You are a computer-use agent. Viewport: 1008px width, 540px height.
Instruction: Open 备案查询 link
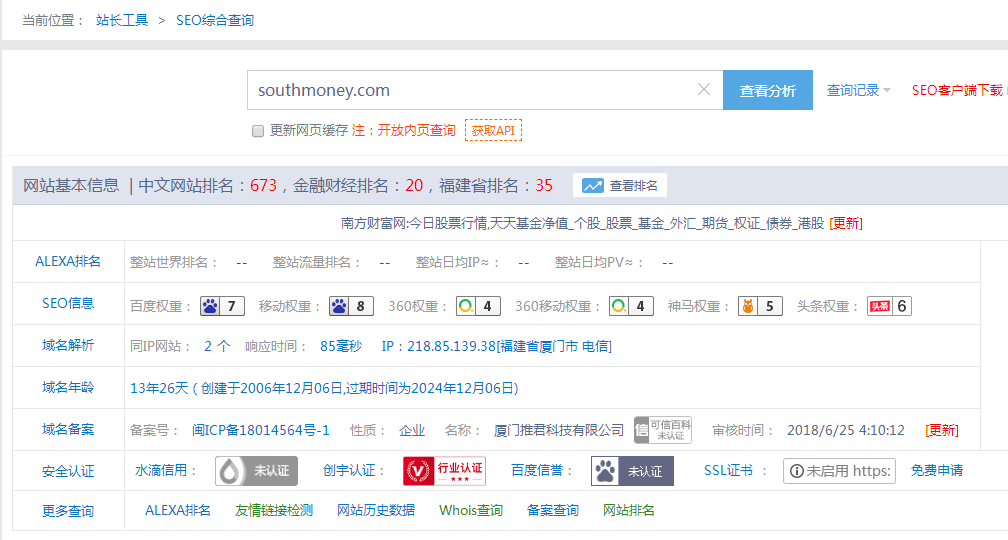point(553,510)
